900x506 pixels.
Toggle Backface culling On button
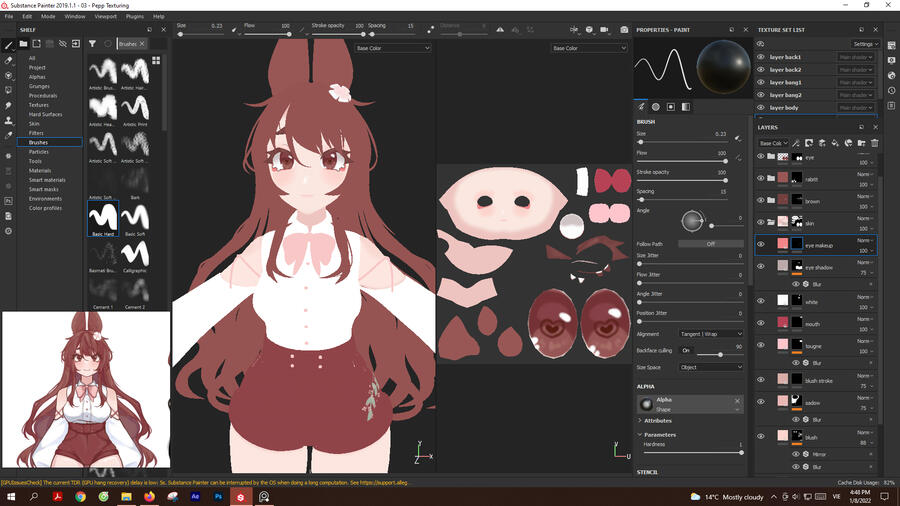(686, 351)
